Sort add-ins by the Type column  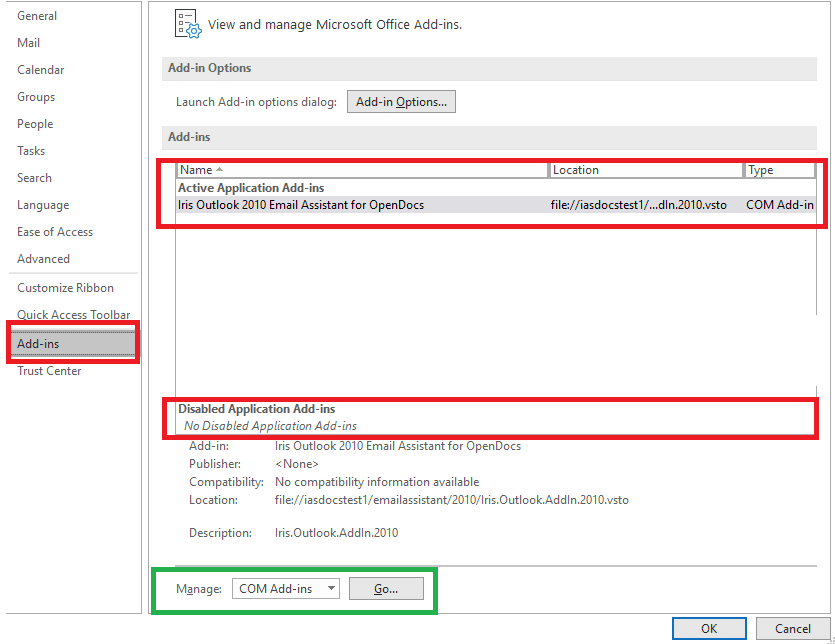click(x=763, y=169)
